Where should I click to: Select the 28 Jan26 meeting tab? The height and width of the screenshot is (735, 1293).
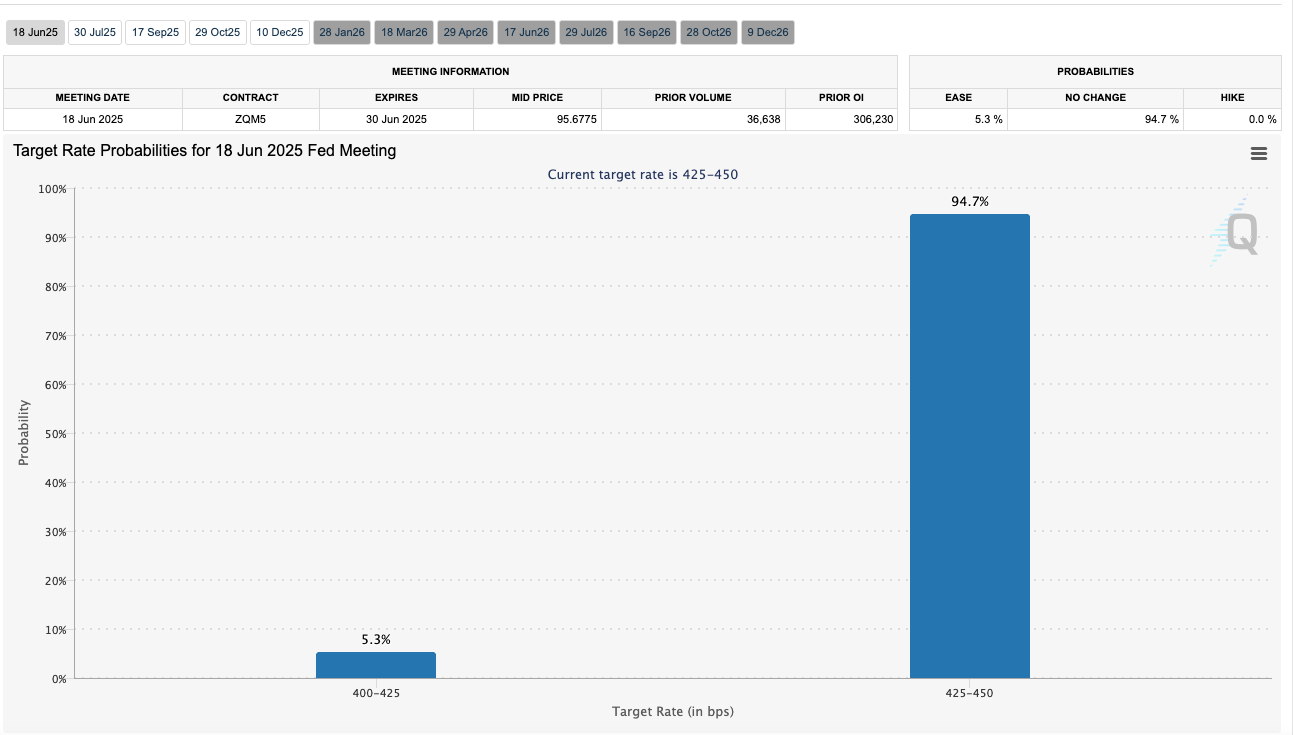click(x=342, y=33)
